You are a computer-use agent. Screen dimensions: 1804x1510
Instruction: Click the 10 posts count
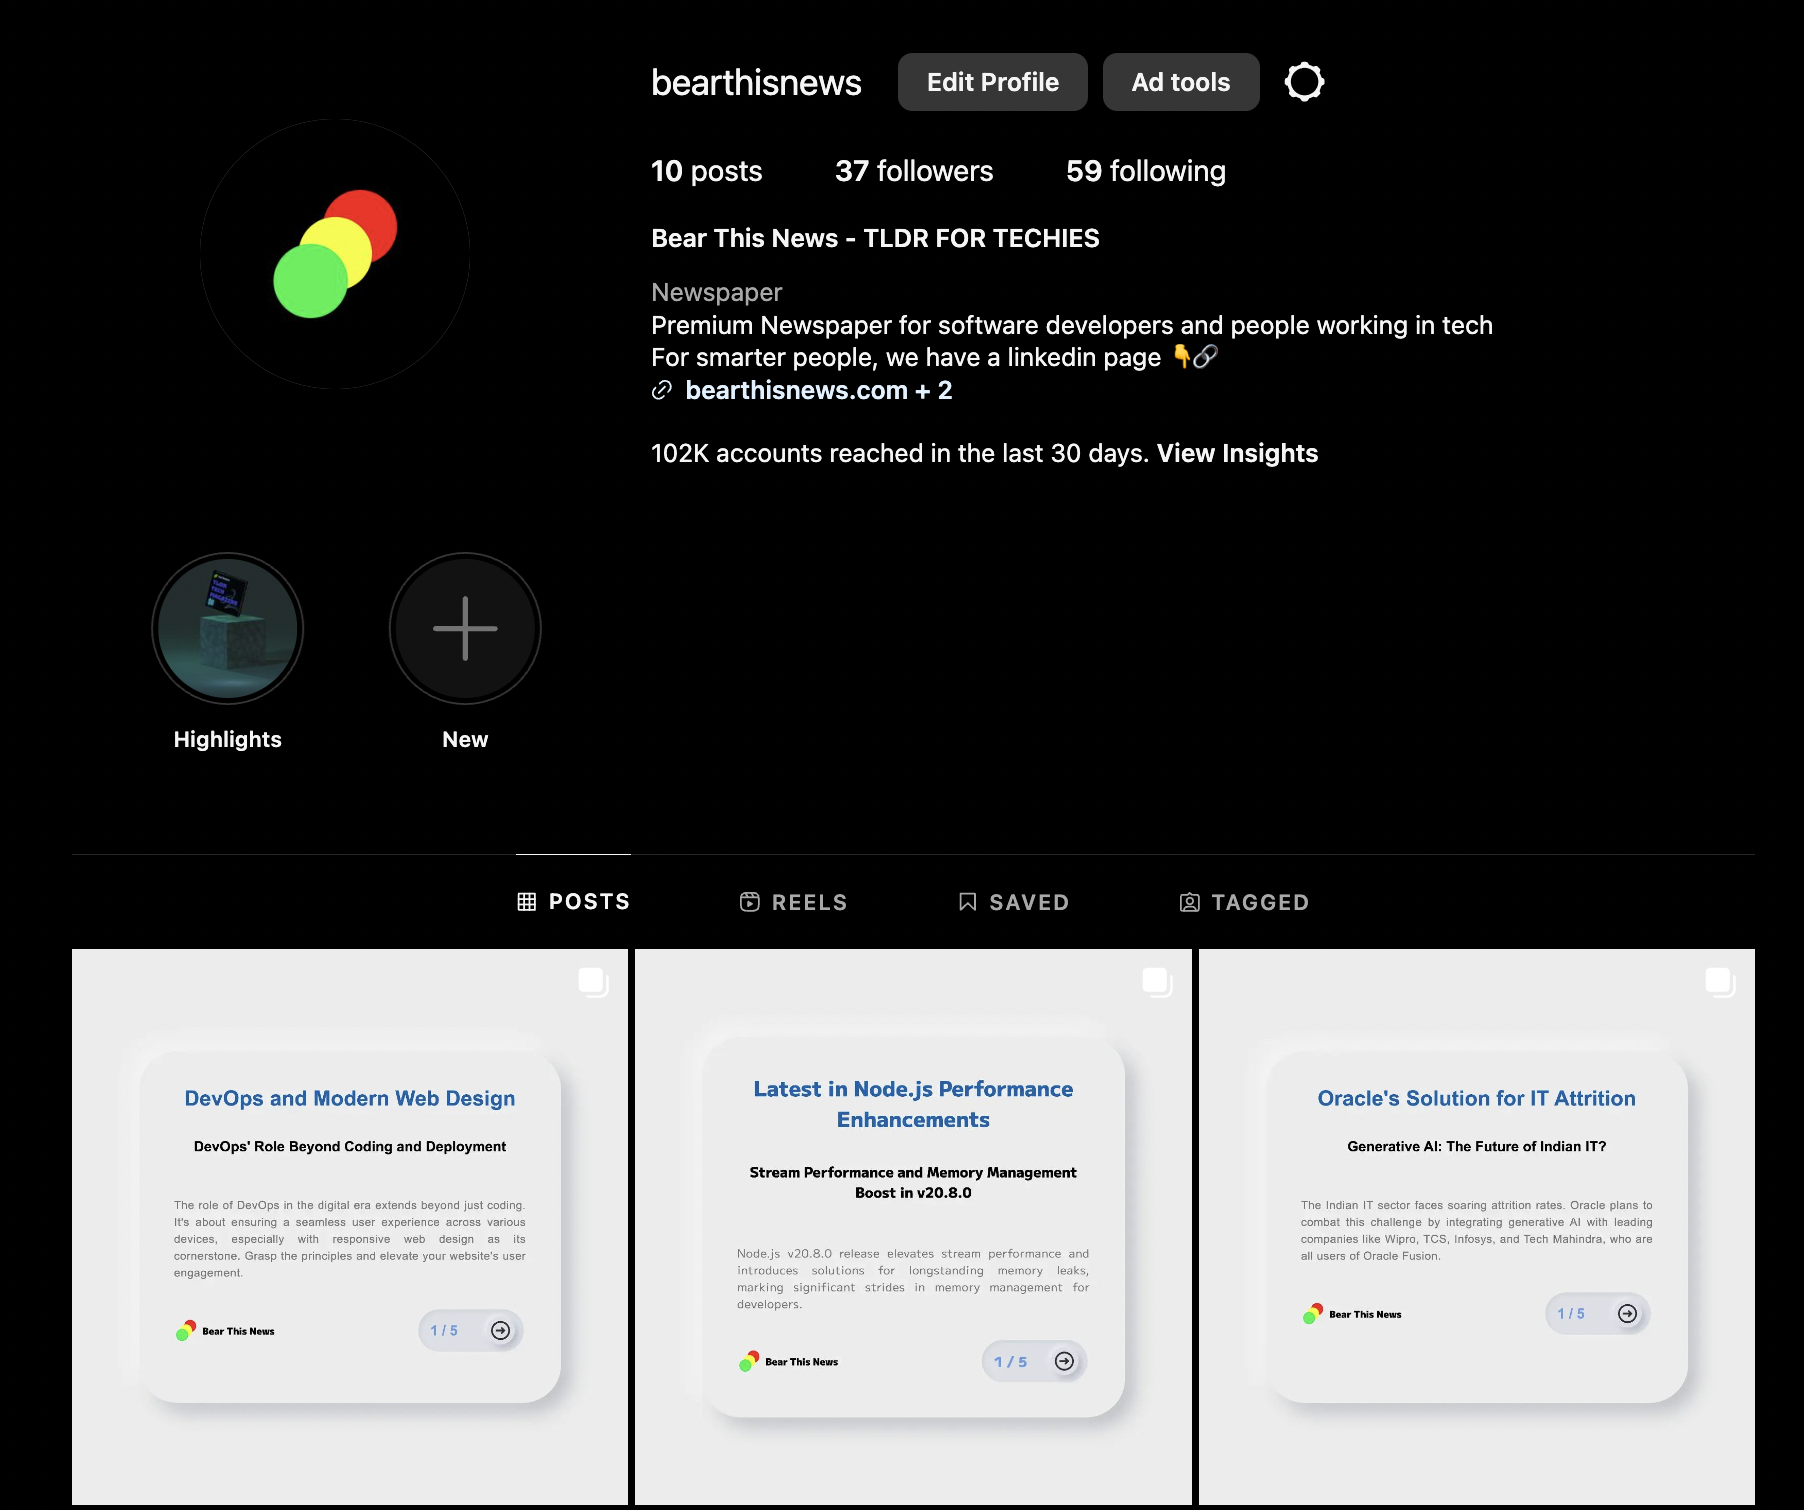(706, 171)
